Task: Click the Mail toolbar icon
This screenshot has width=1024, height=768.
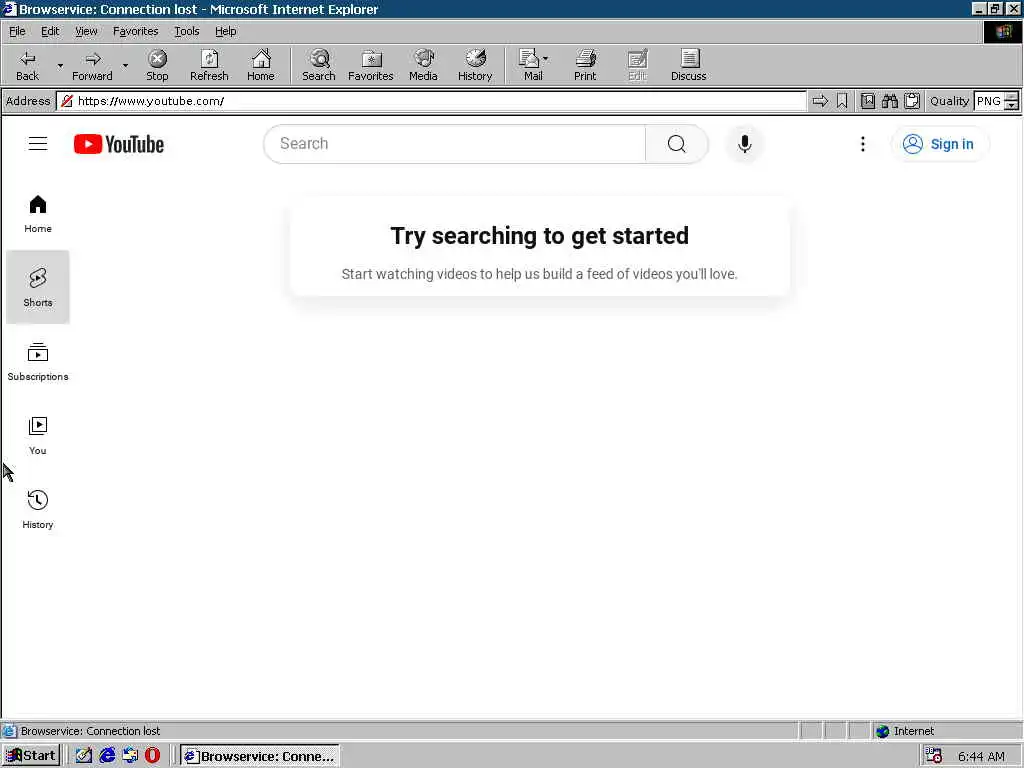Action: (530, 65)
